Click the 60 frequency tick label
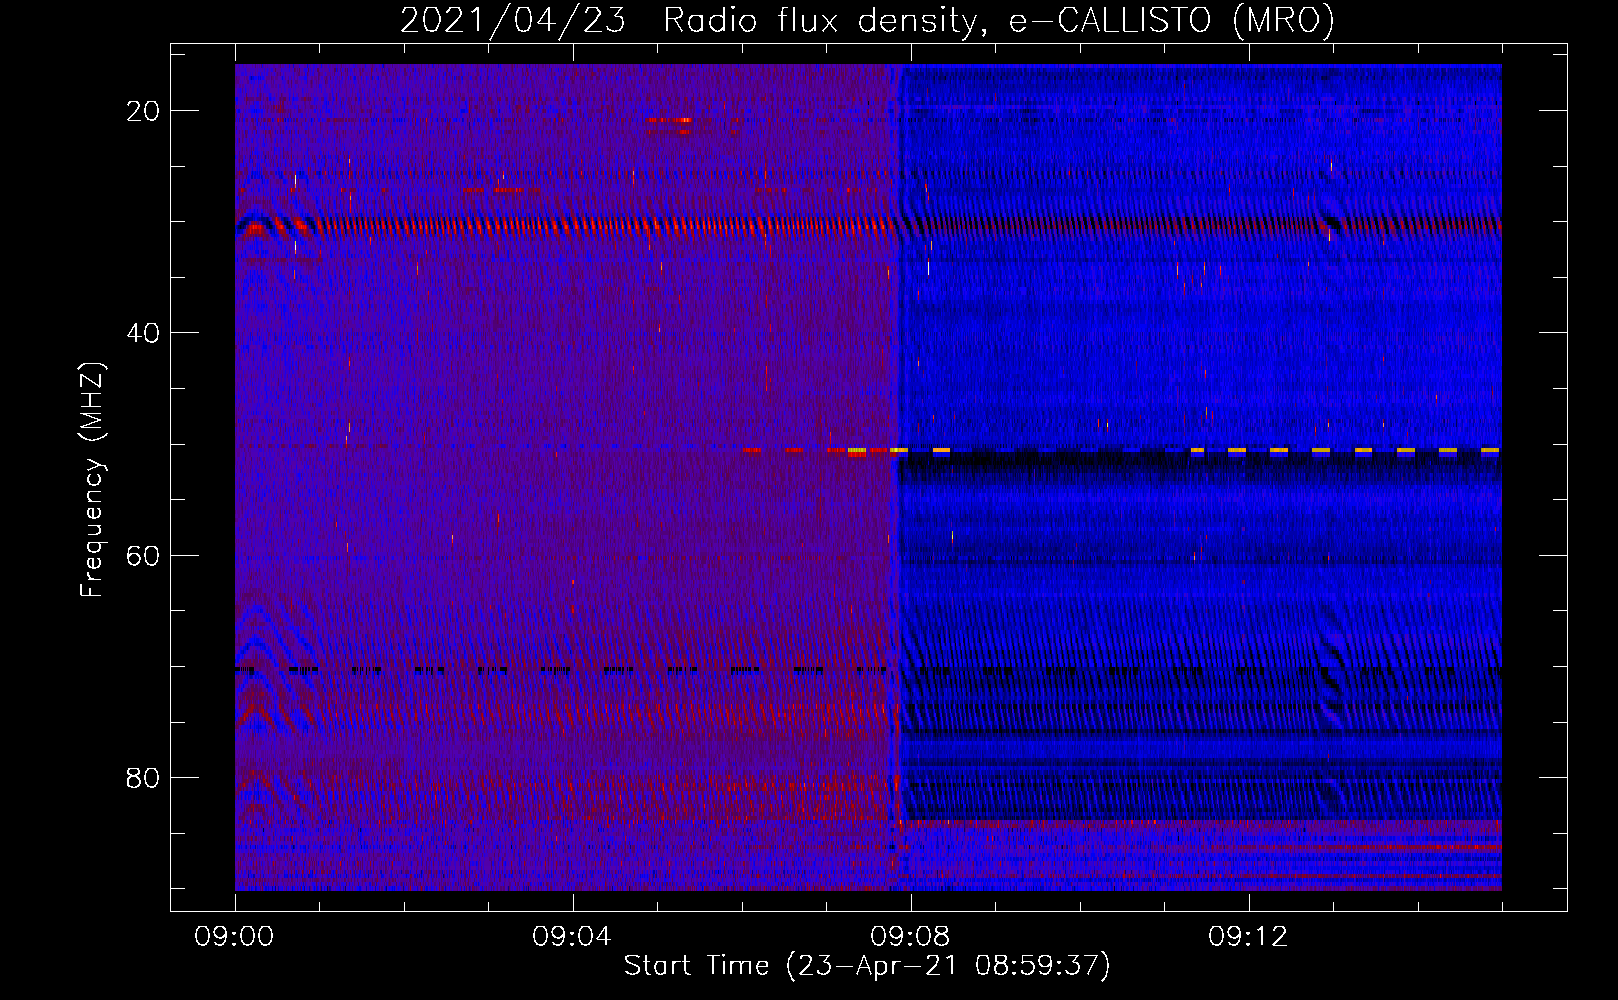This screenshot has width=1618, height=1000. click(x=143, y=555)
